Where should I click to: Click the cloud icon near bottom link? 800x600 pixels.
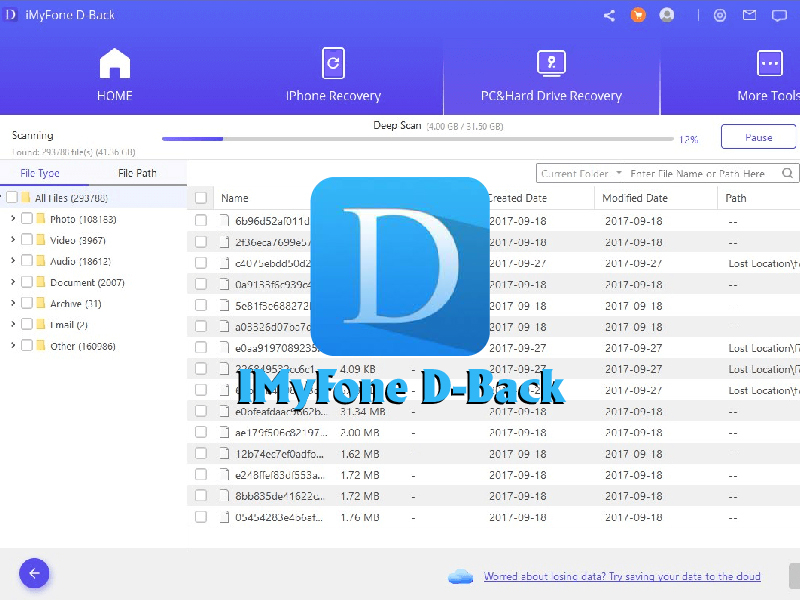point(460,577)
